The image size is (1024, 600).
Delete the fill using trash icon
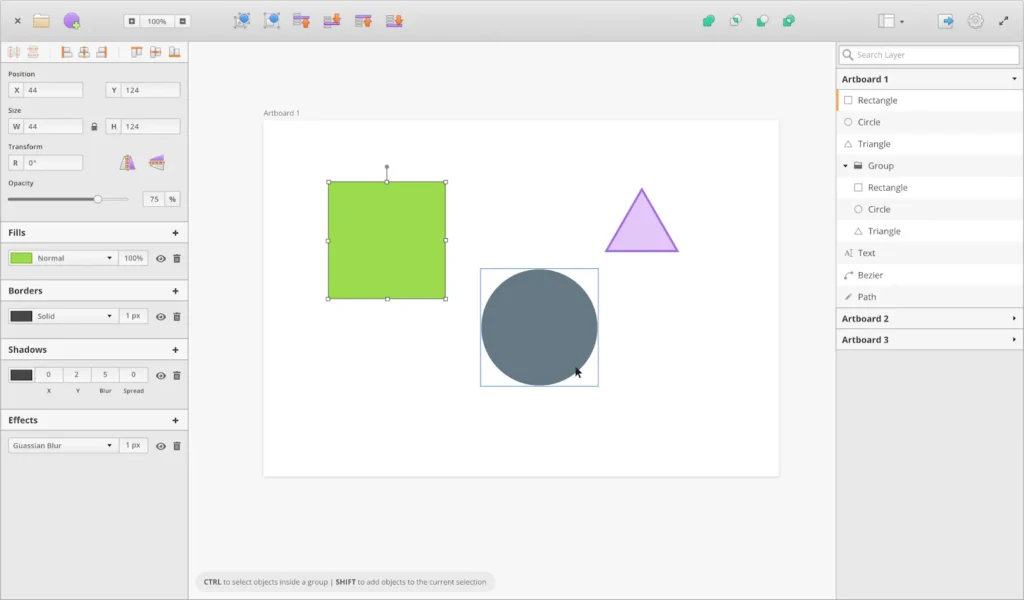click(x=177, y=258)
